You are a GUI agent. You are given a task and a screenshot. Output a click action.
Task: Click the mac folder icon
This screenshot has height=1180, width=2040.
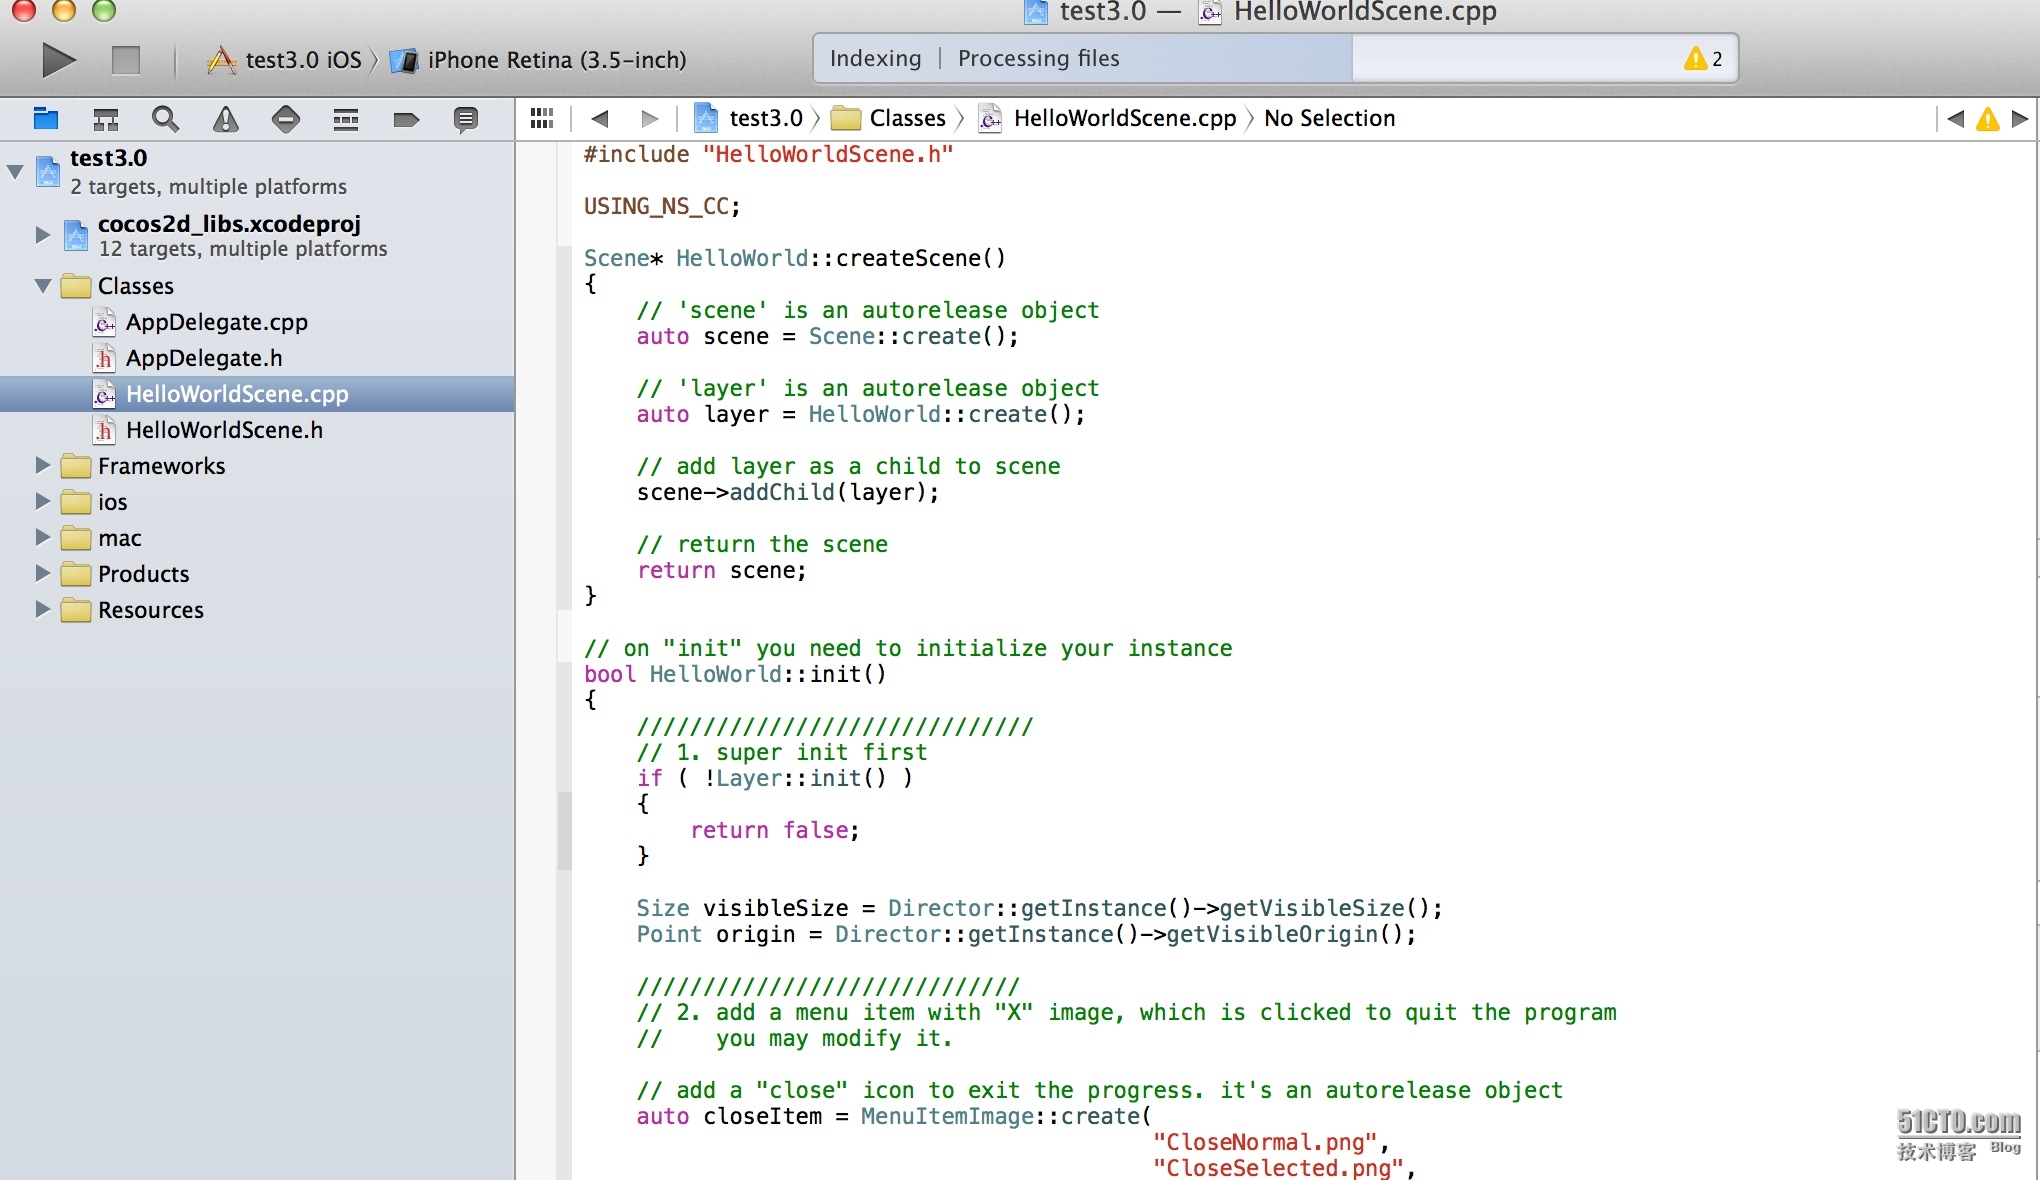tap(76, 538)
